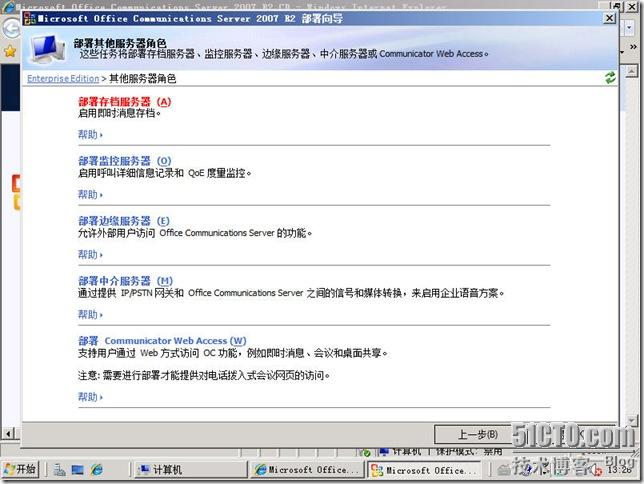644x484 pixels.
Task: Open the 部署存档服务器 (A) link
Action: pos(124,101)
